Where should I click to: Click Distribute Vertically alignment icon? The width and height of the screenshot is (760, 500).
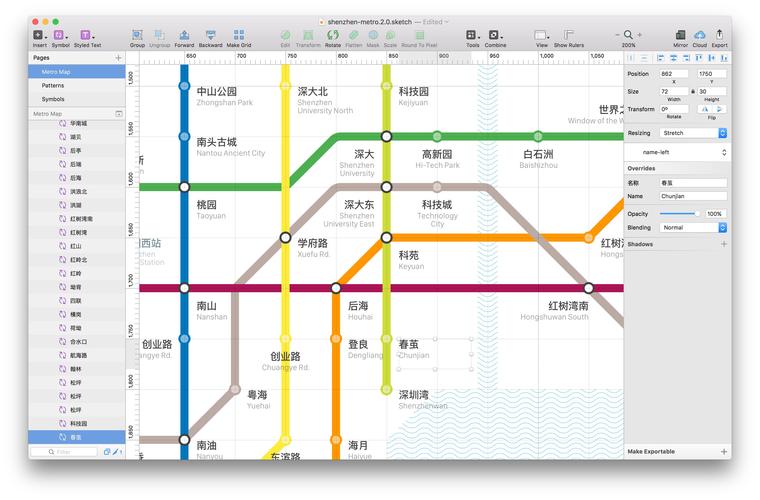(644, 58)
